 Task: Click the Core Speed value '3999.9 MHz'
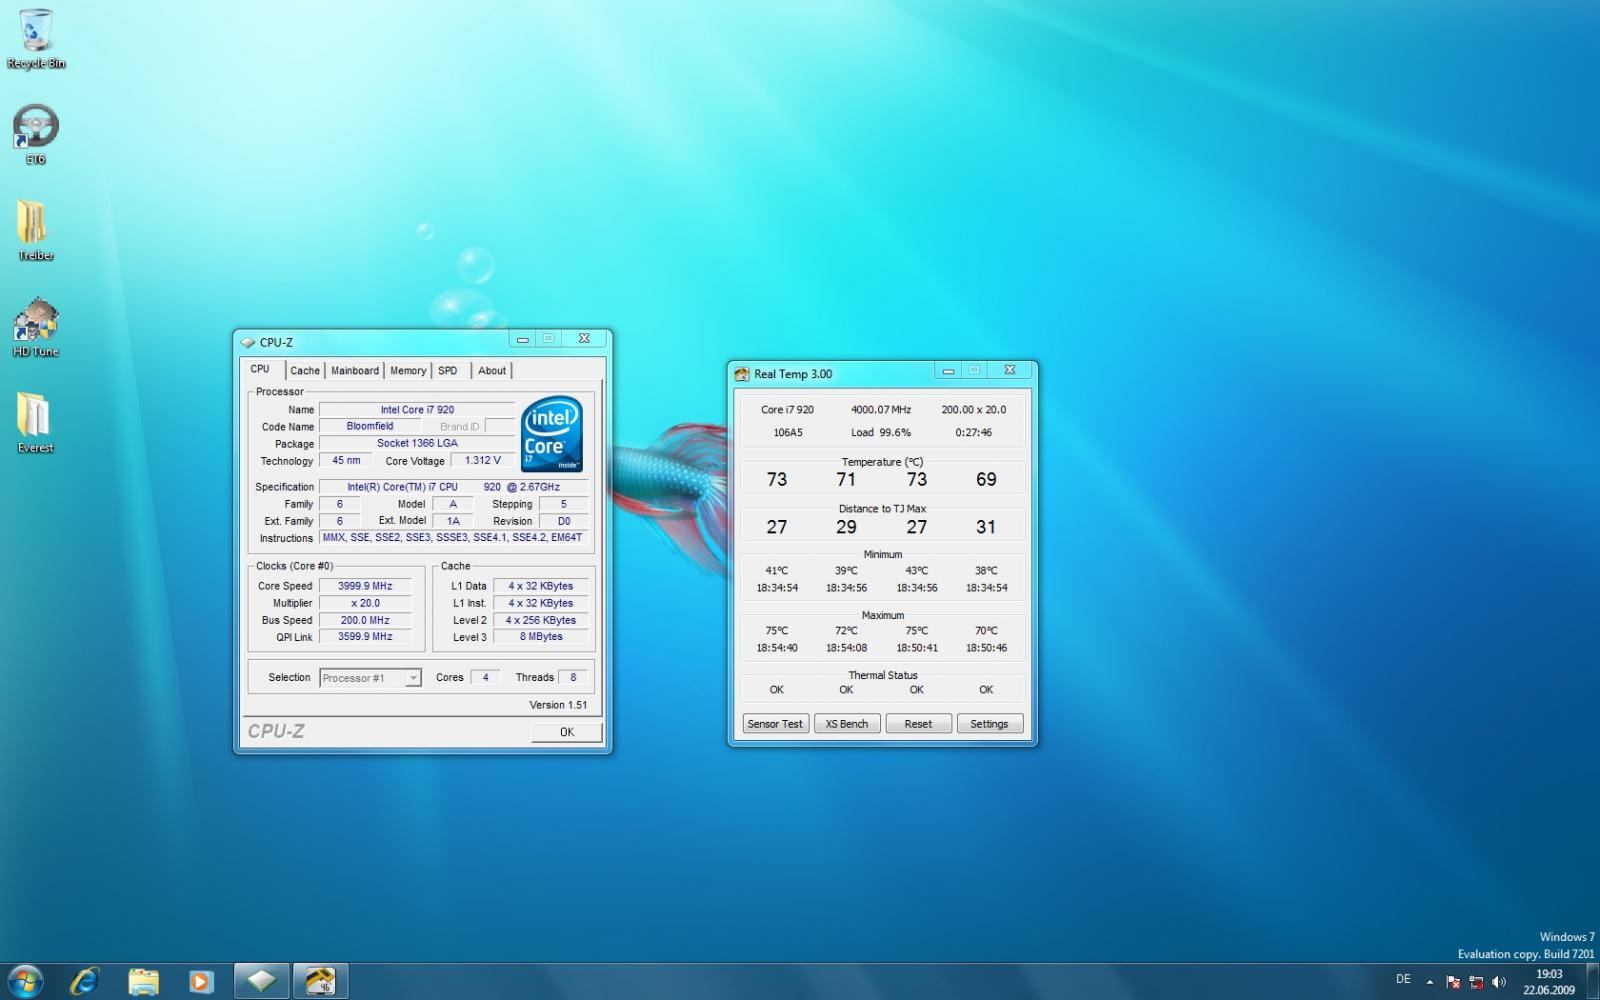click(x=365, y=586)
